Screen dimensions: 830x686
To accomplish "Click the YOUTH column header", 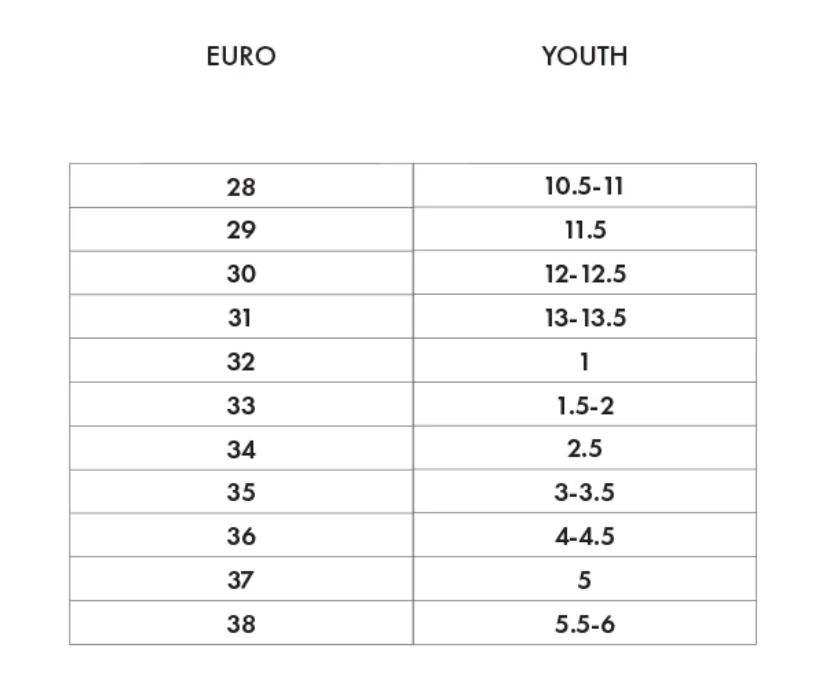I will (x=585, y=57).
